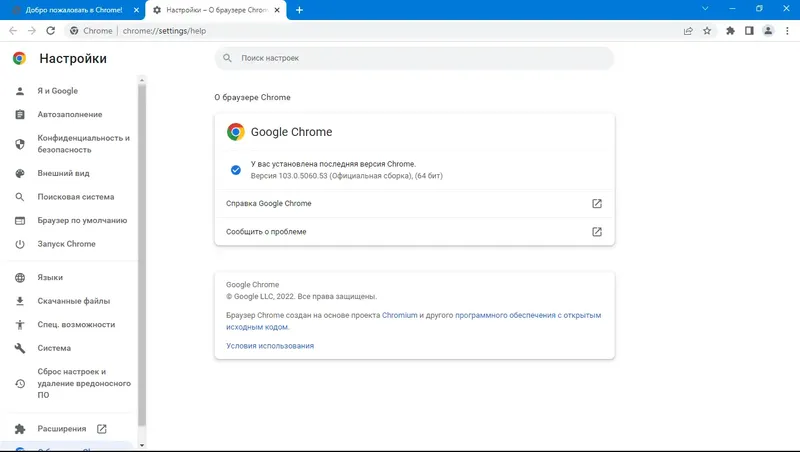800x452 pixels.
Task: Bookmark this page with the star icon
Action: (x=707, y=31)
